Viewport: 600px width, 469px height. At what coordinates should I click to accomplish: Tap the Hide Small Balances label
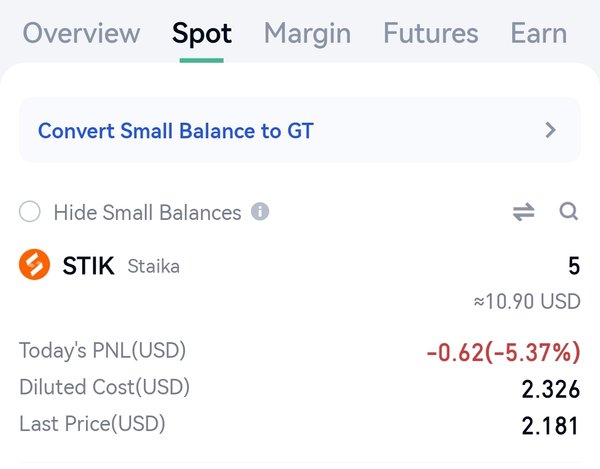pyautogui.click(x=147, y=212)
